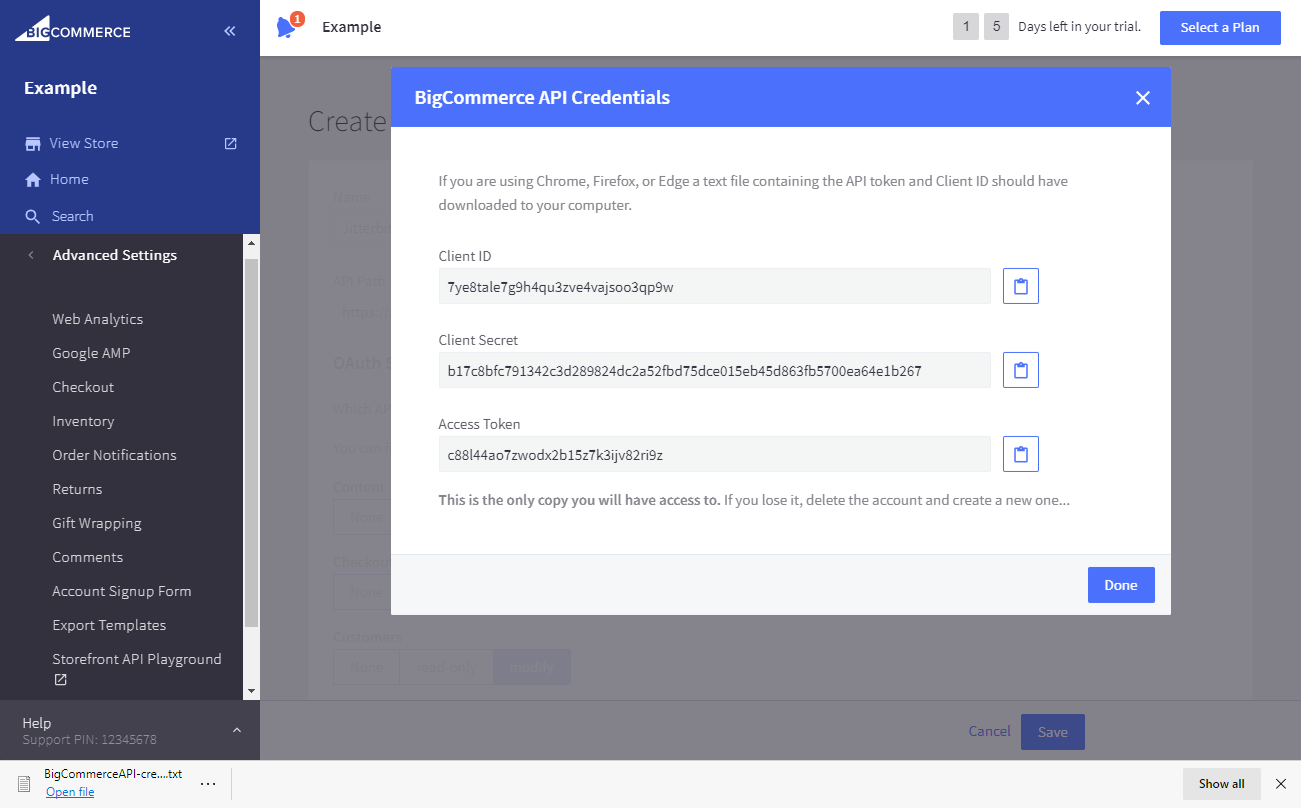Click the Select a Plan button

click(1220, 27)
